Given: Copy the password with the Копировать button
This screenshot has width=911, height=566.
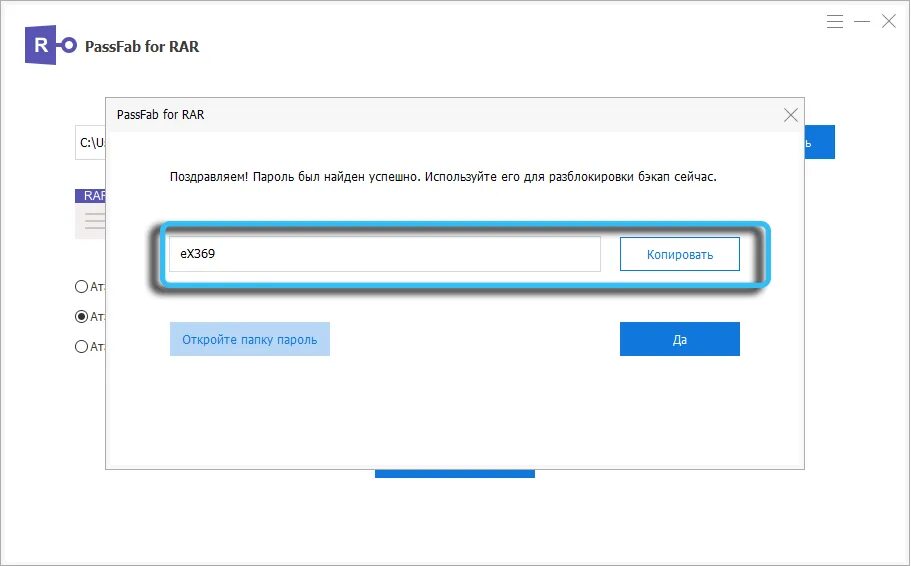Looking at the screenshot, I should (x=679, y=254).
